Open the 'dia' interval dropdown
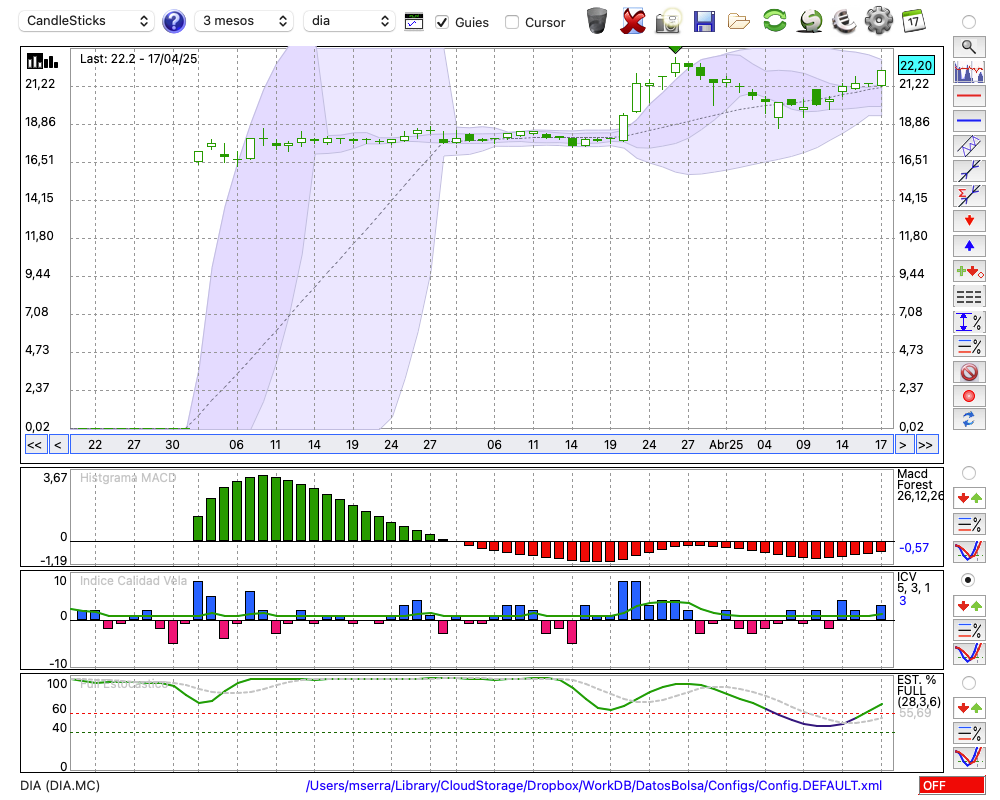This screenshot has height=800, width=1000. [349, 21]
